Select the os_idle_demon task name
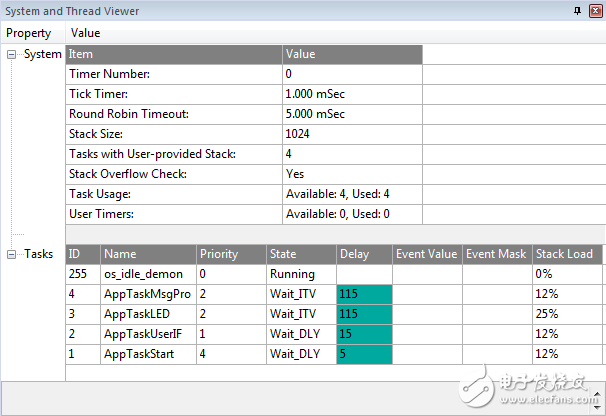Viewport: 606px width, 416px height. pos(143,274)
